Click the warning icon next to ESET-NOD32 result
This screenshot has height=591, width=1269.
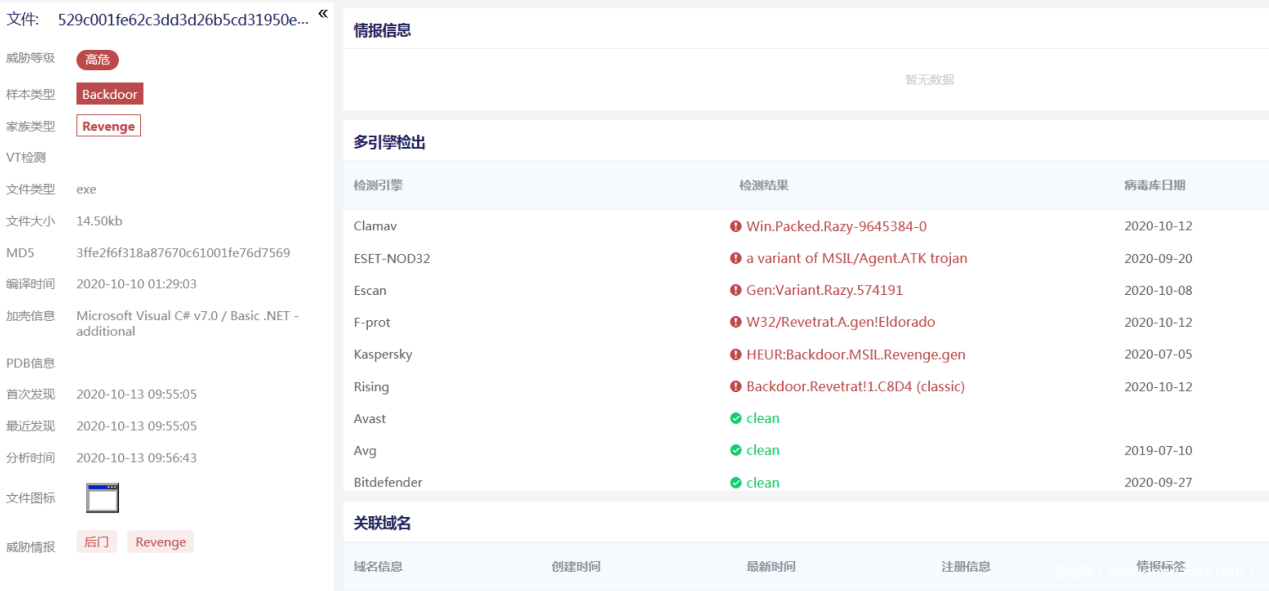click(x=736, y=259)
